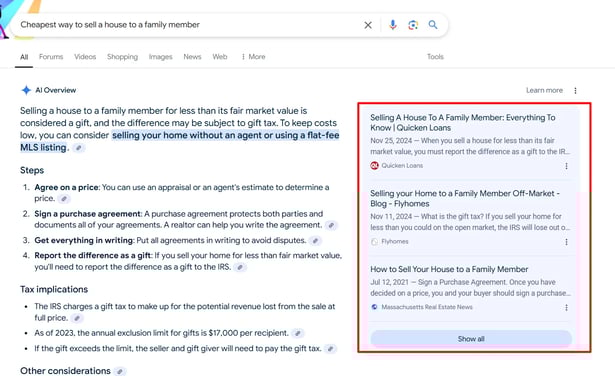The width and height of the screenshot is (615, 376).
Task: Click the AI Overview sparkle icon
Action: click(x=26, y=90)
